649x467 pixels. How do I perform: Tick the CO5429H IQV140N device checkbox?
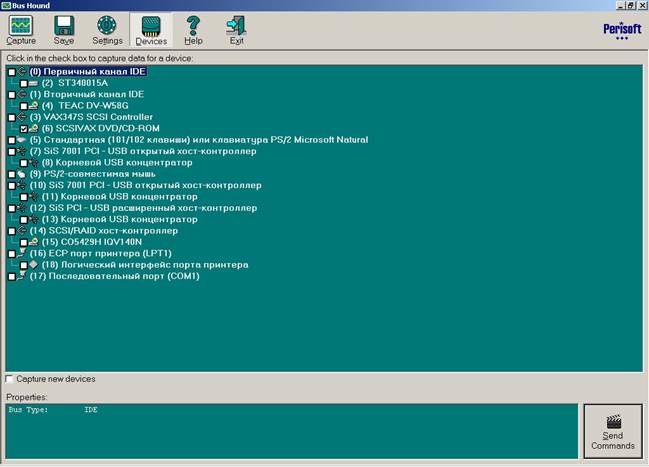tap(24, 242)
